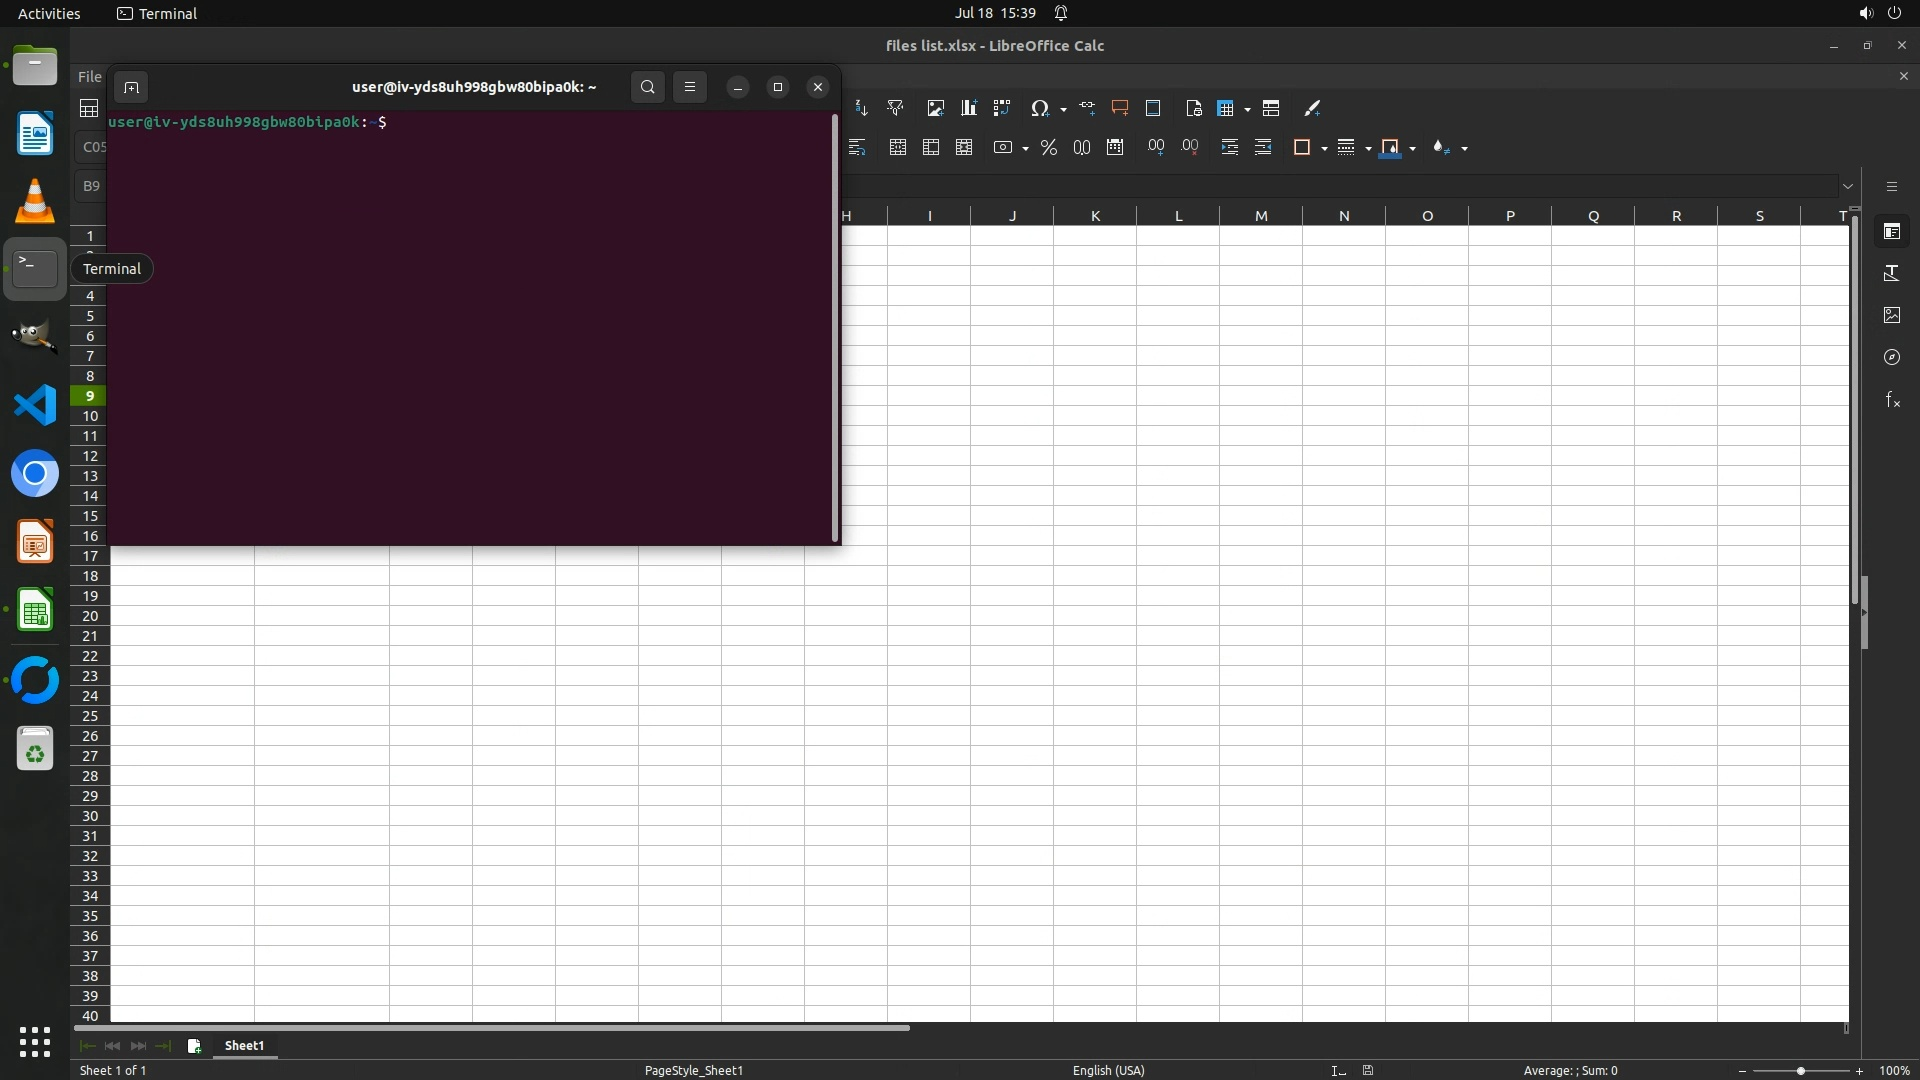The width and height of the screenshot is (1920, 1080).
Task: Insert a chart using the toolbar icon
Action: (968, 109)
